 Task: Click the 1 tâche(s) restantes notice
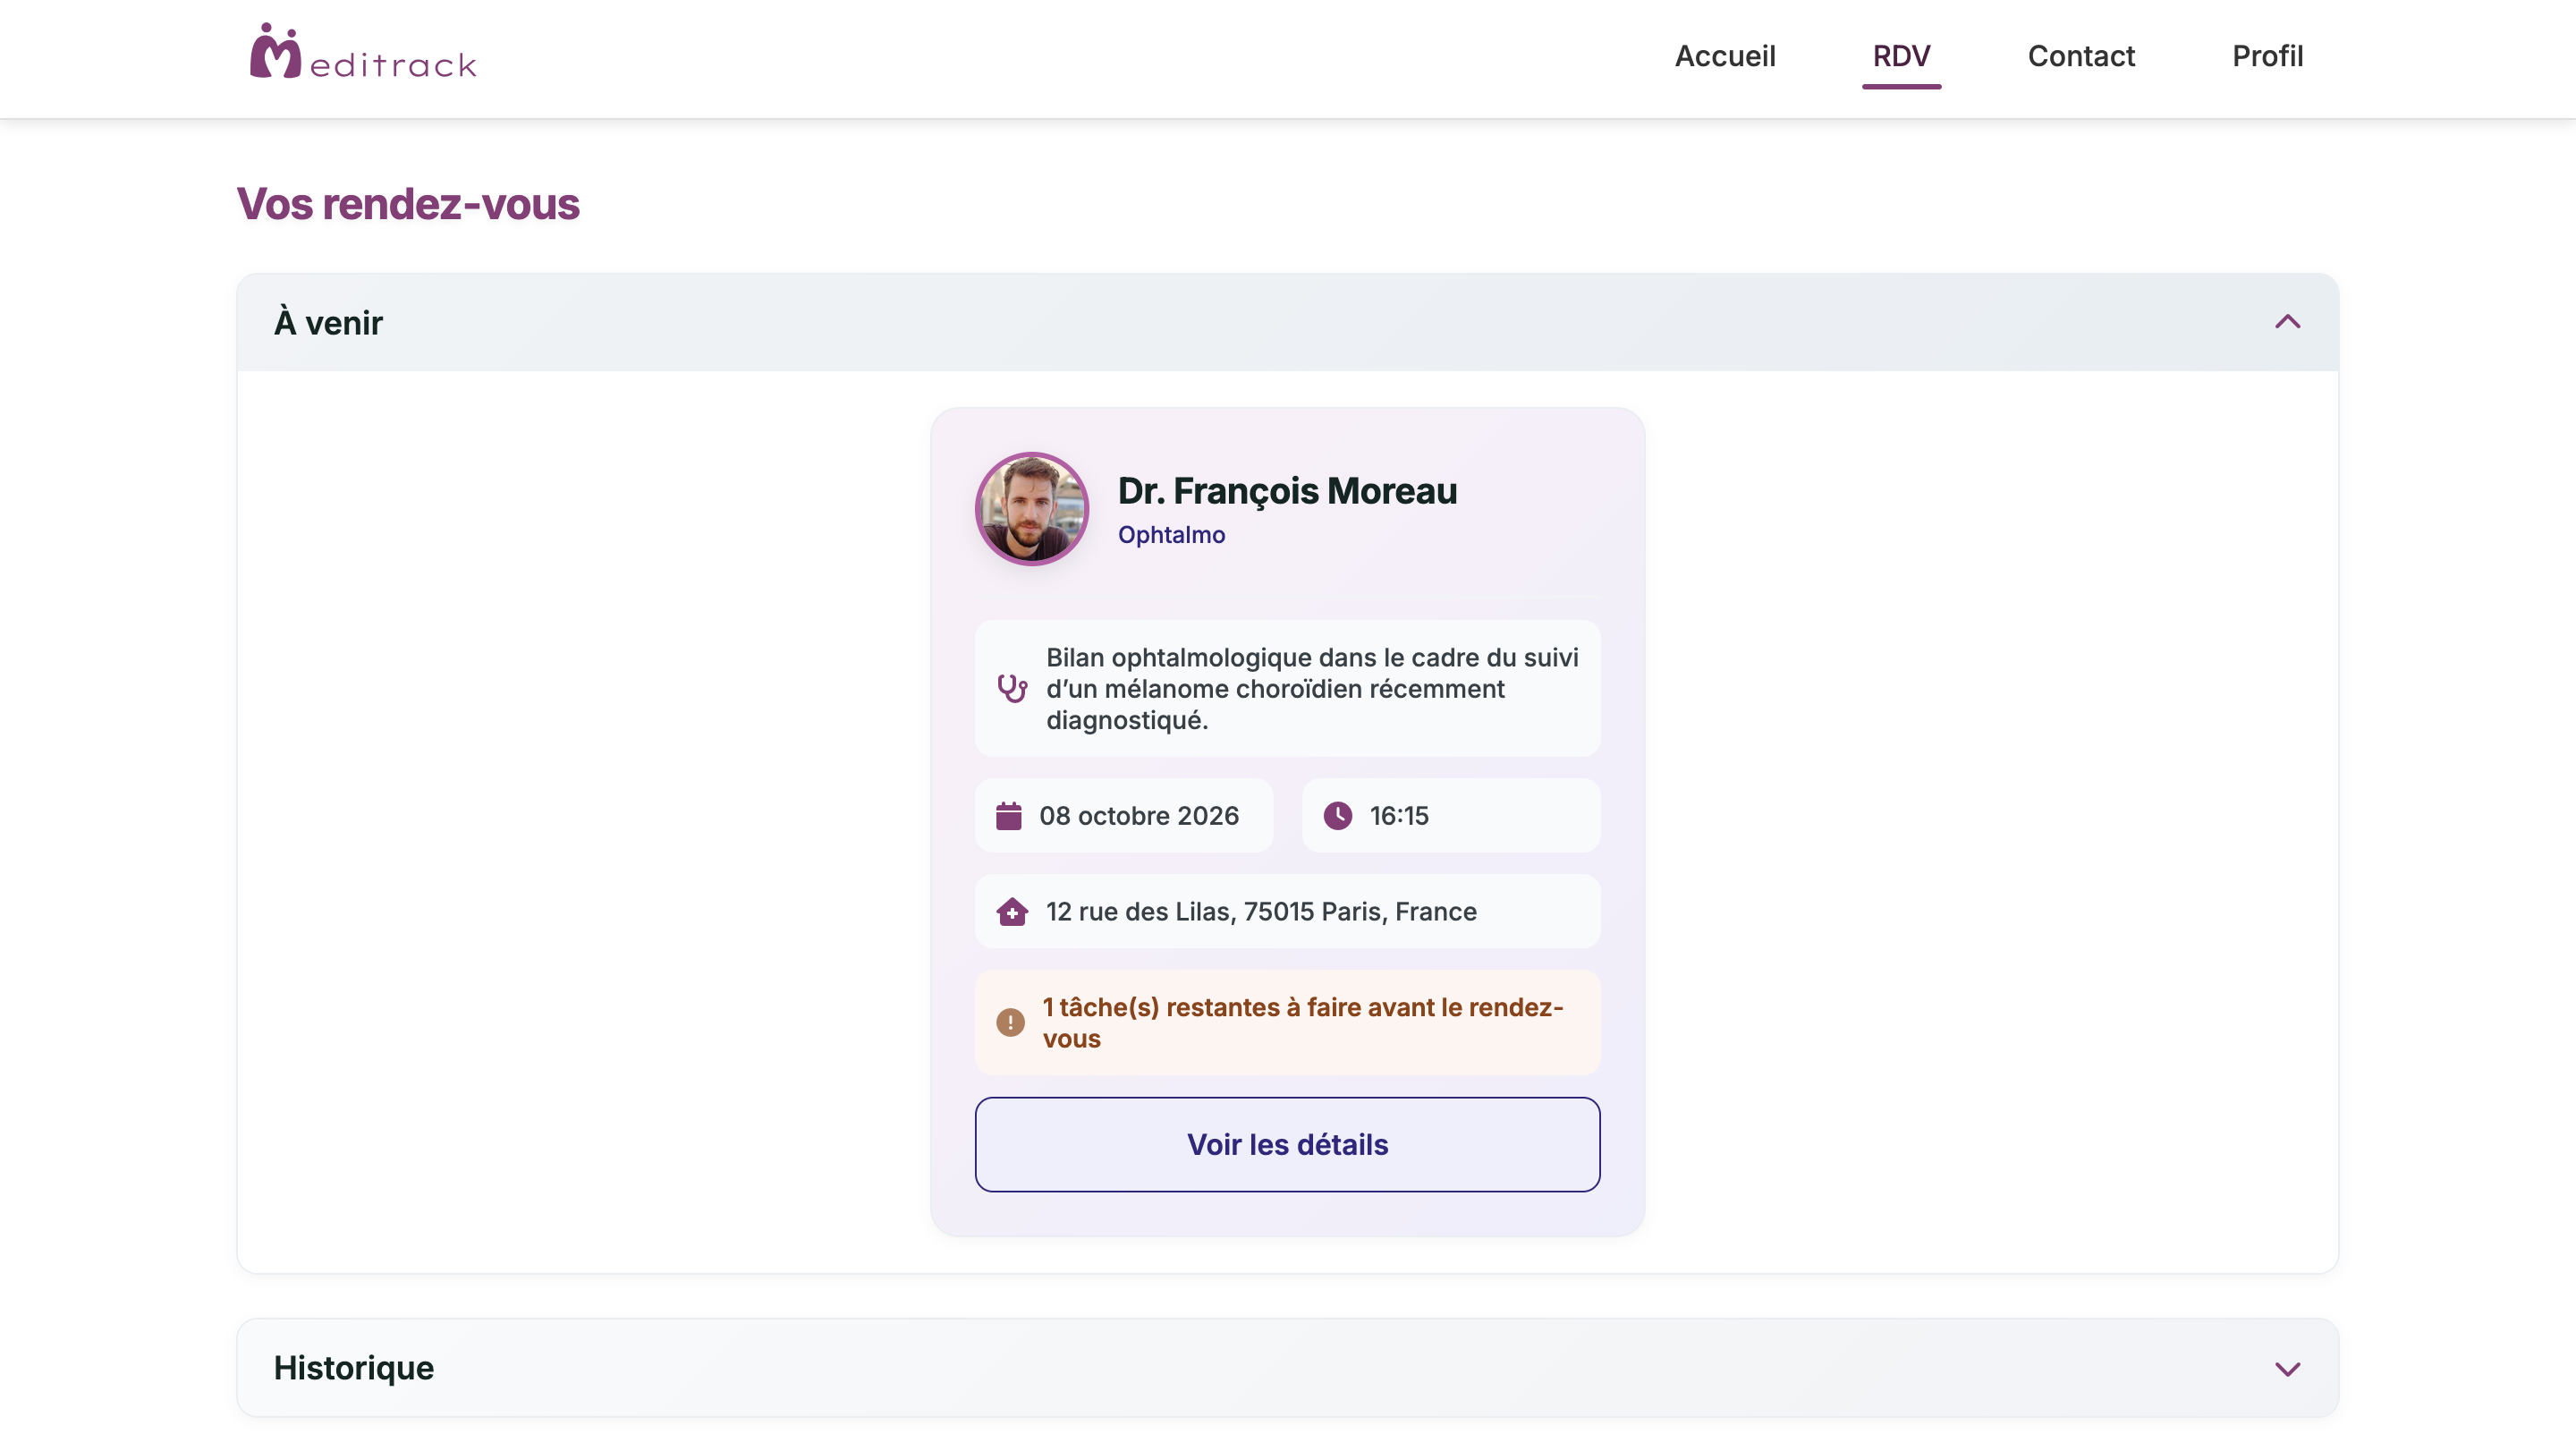(1287, 1022)
